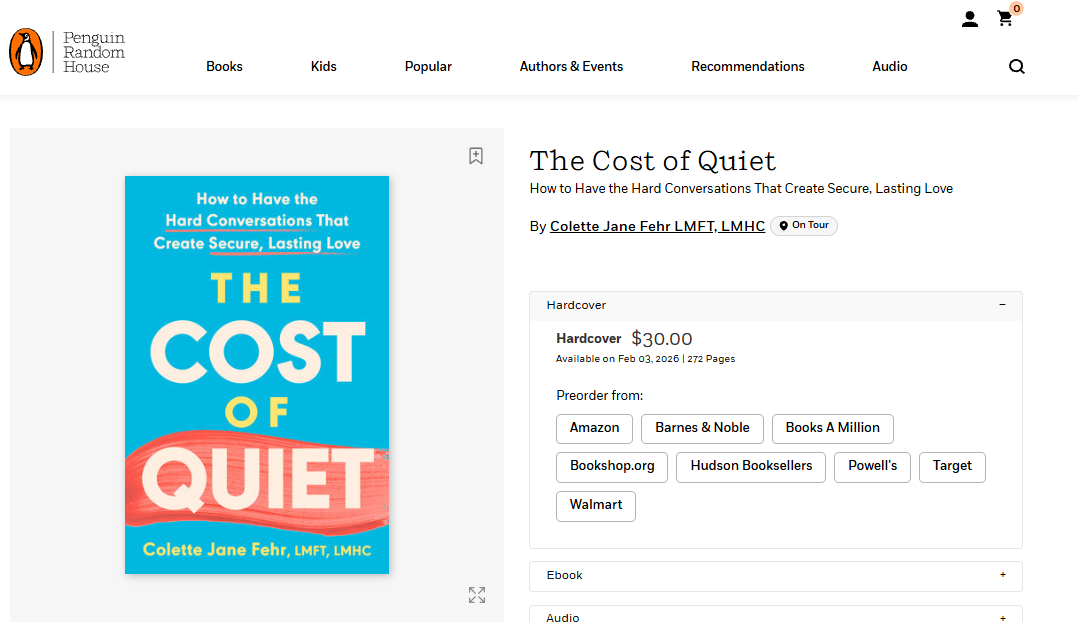The height and width of the screenshot is (622, 1078).
Task: Open site search magnifier icon
Action: tap(1017, 67)
